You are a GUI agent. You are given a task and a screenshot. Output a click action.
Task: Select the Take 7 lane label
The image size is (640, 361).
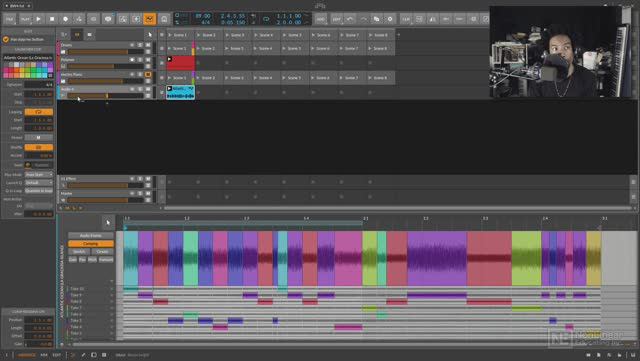tap(76, 308)
